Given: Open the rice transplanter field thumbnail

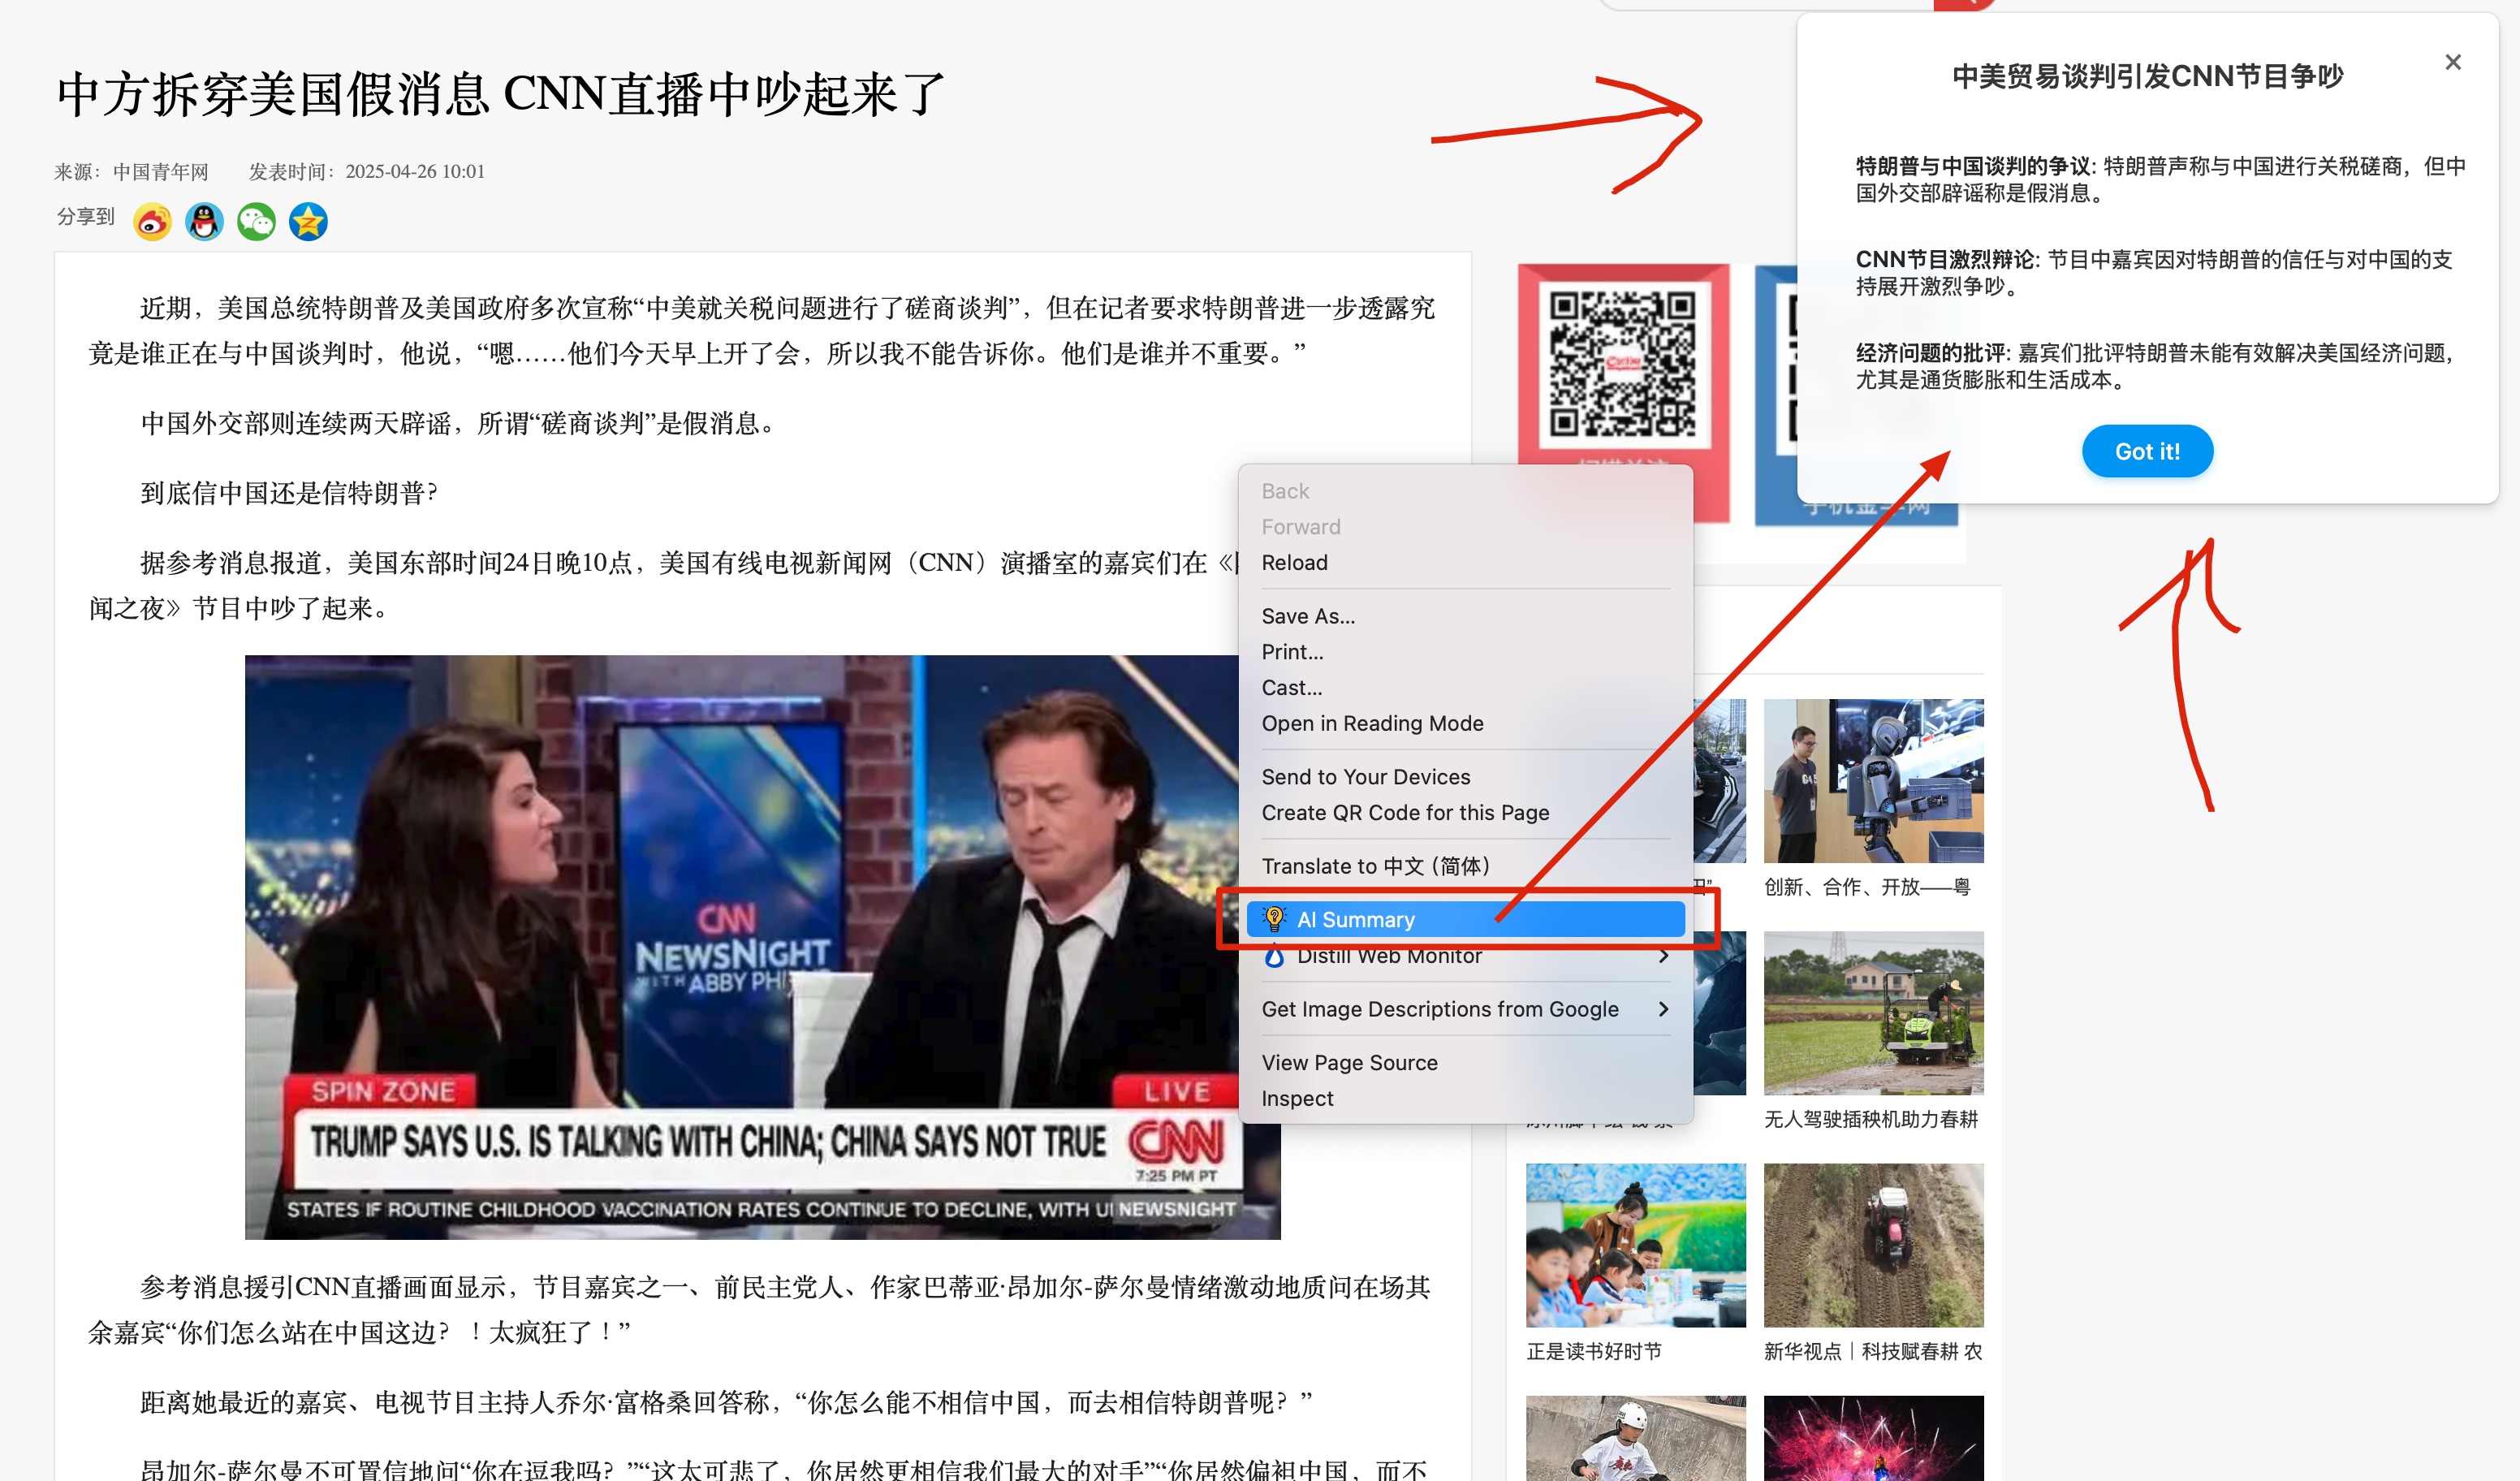Looking at the screenshot, I should 1874,1013.
